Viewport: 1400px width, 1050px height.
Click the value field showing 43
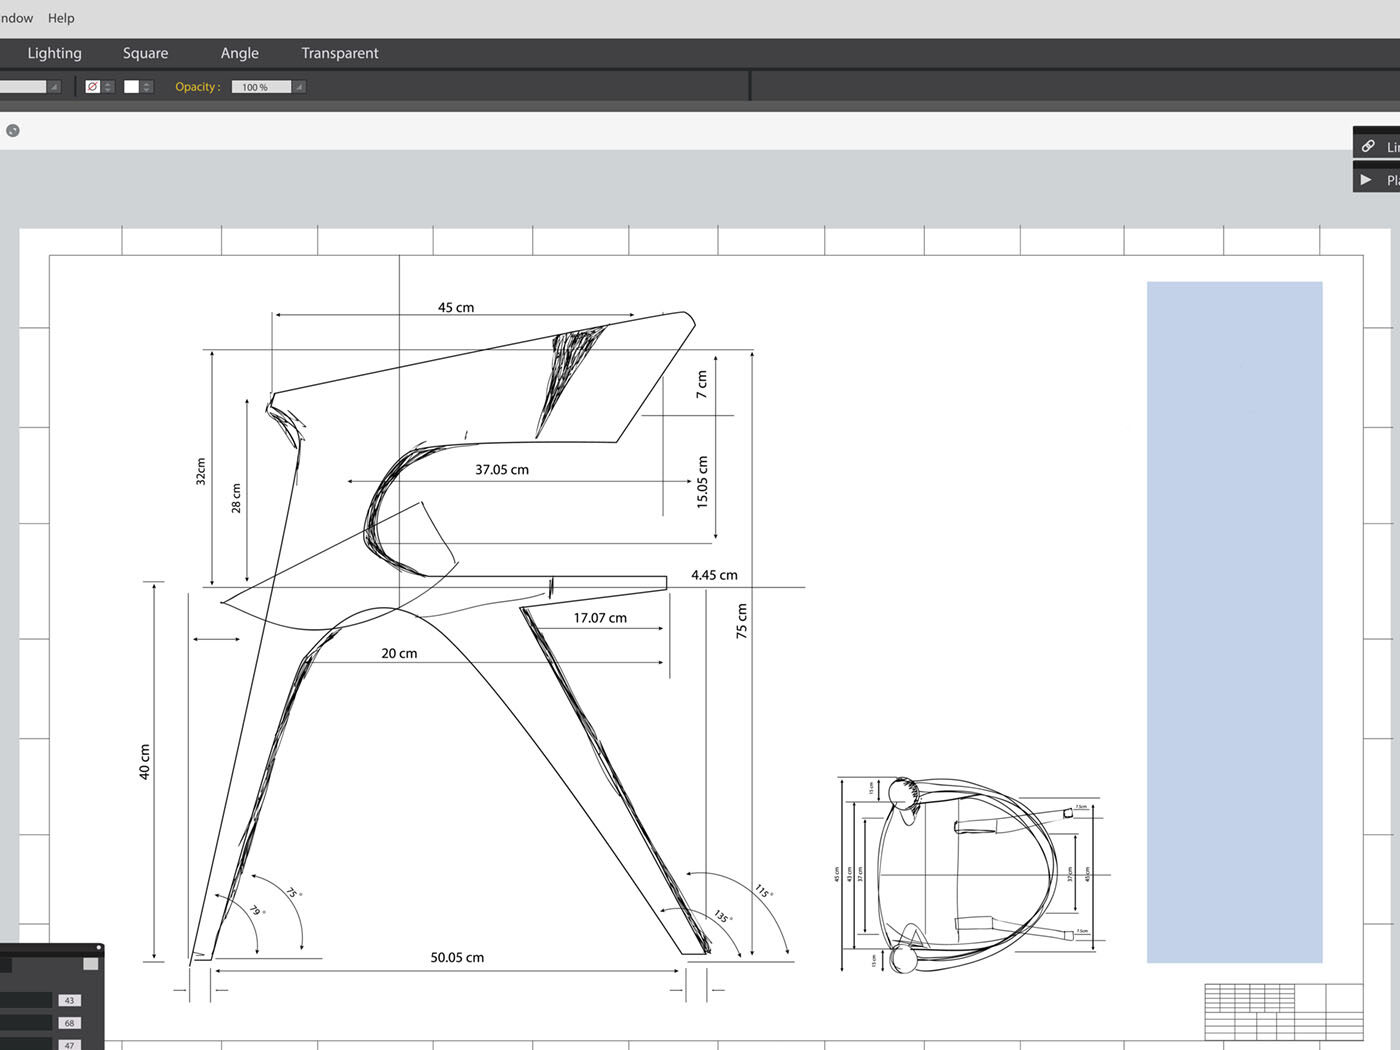tap(69, 1000)
